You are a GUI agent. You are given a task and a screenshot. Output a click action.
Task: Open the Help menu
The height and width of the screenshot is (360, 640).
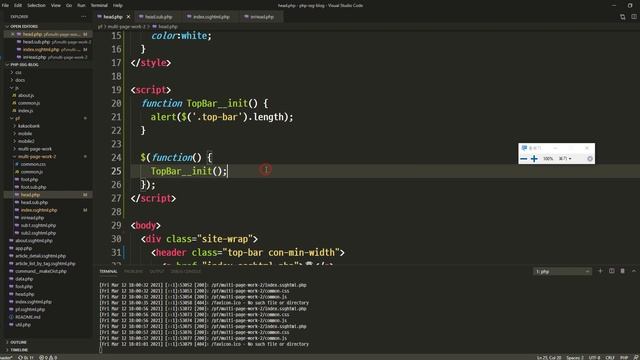point(118,5)
